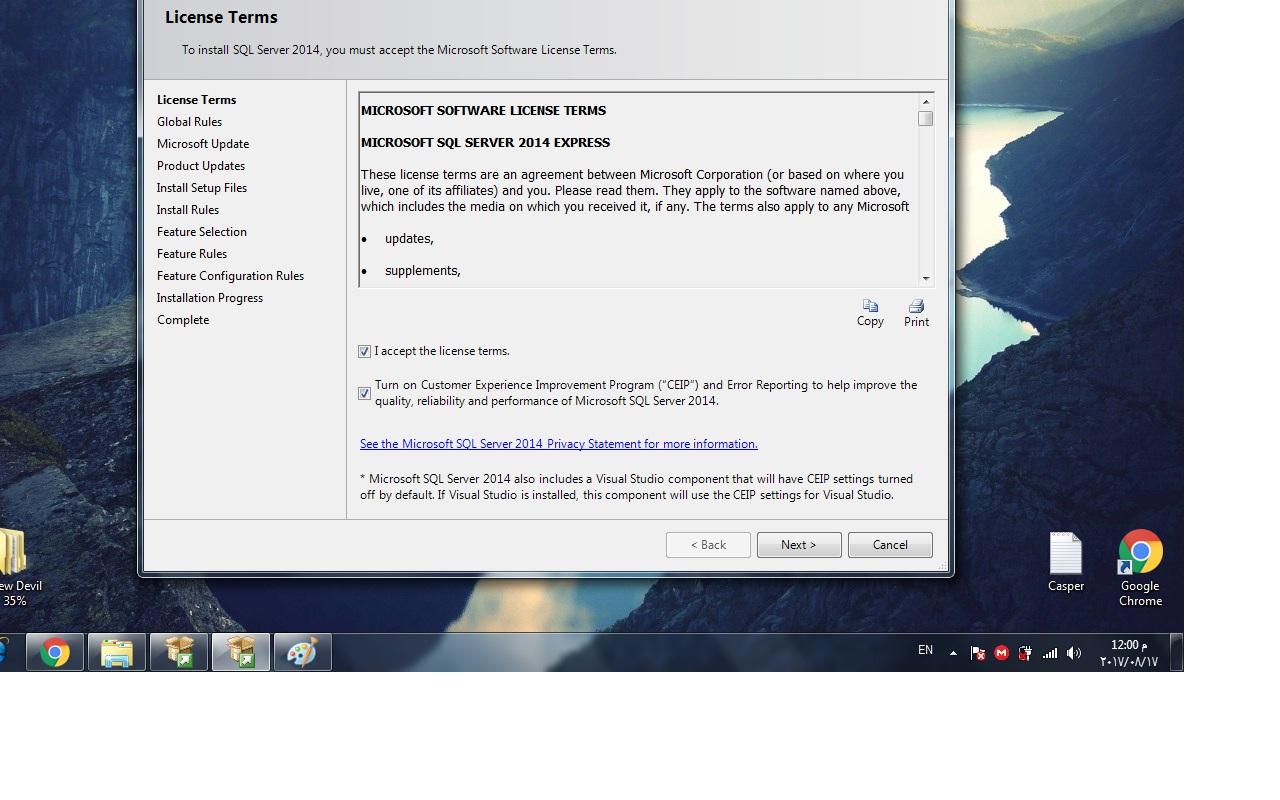Click the Show desktop strip

[x=1177, y=652]
